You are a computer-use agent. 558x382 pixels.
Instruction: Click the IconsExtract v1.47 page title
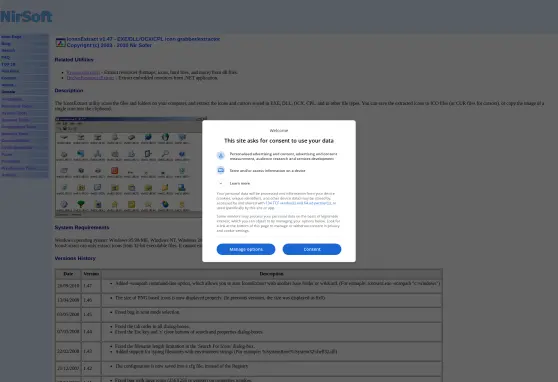point(143,39)
